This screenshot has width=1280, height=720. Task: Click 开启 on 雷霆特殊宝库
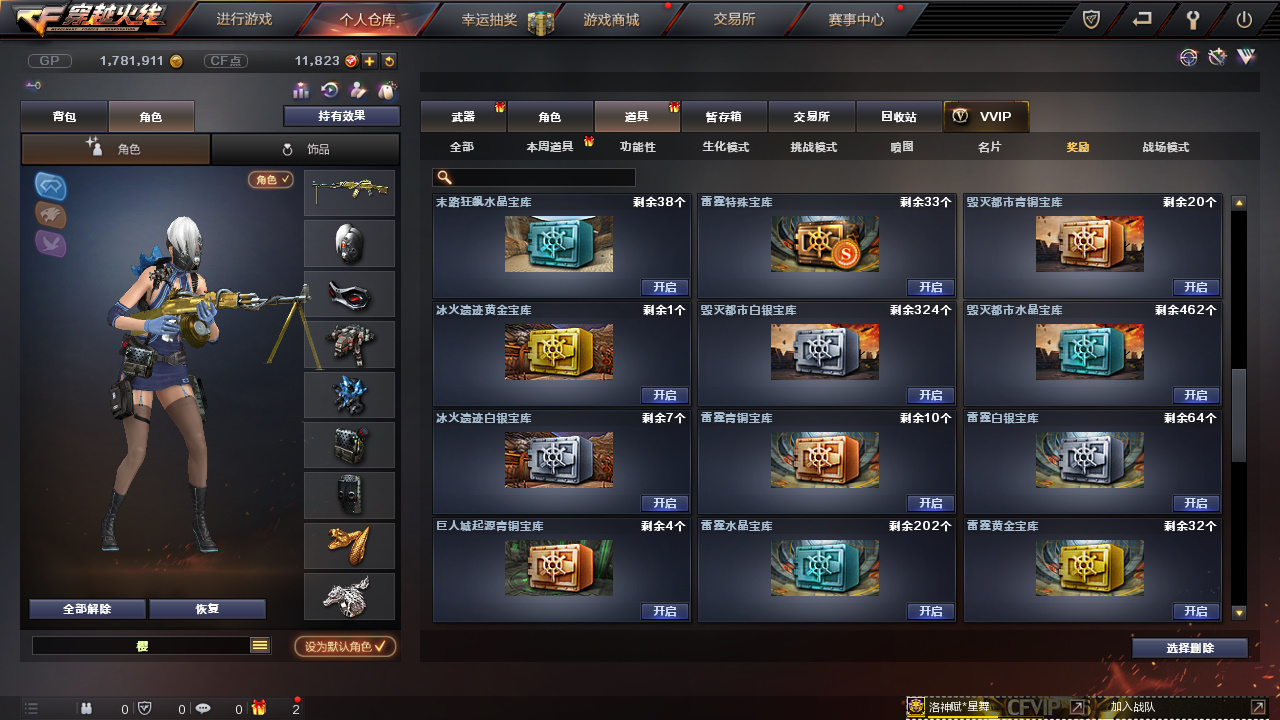[x=931, y=287]
